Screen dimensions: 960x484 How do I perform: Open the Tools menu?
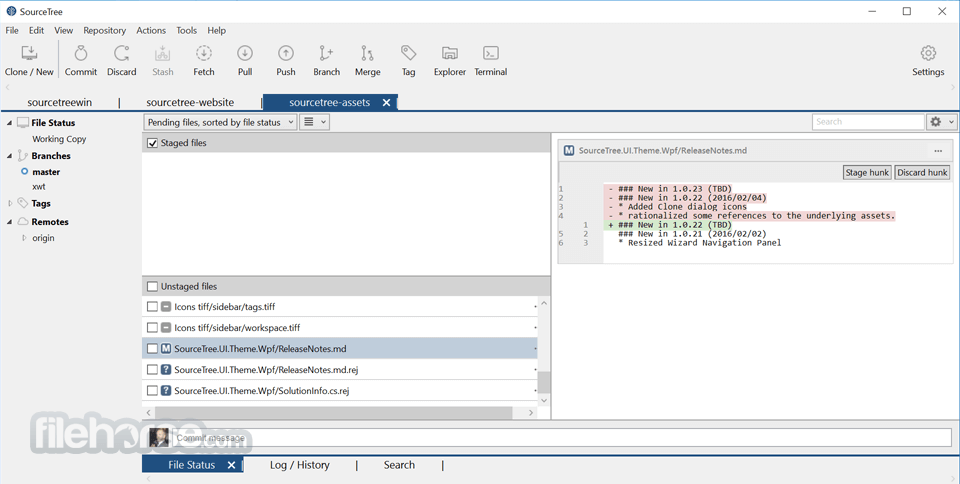tap(186, 30)
